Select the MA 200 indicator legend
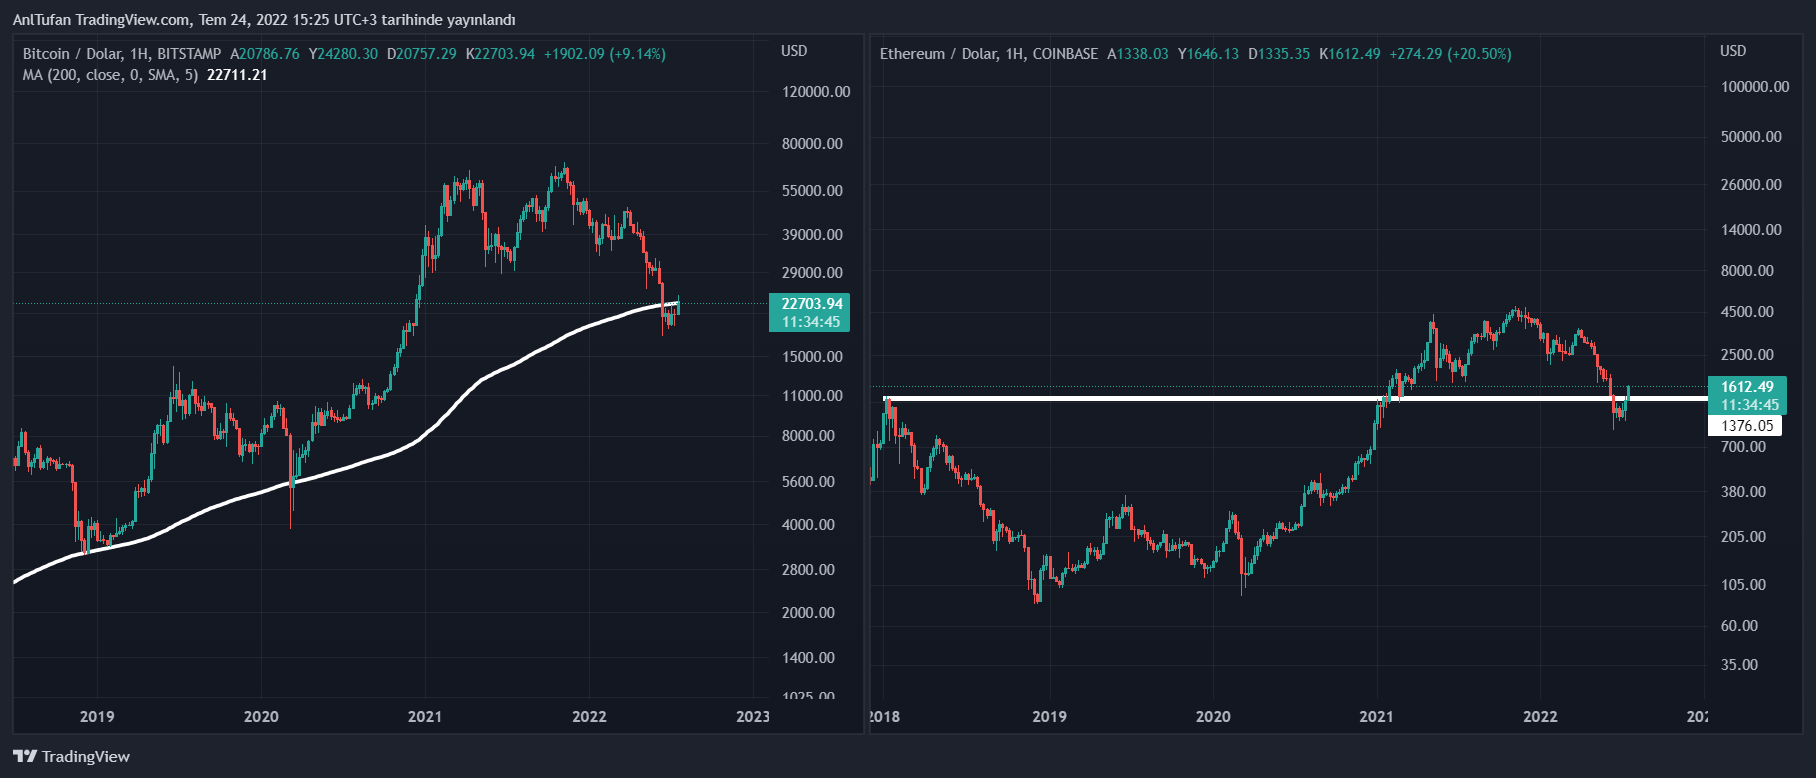Viewport: 1816px width, 778px height. click(x=110, y=75)
